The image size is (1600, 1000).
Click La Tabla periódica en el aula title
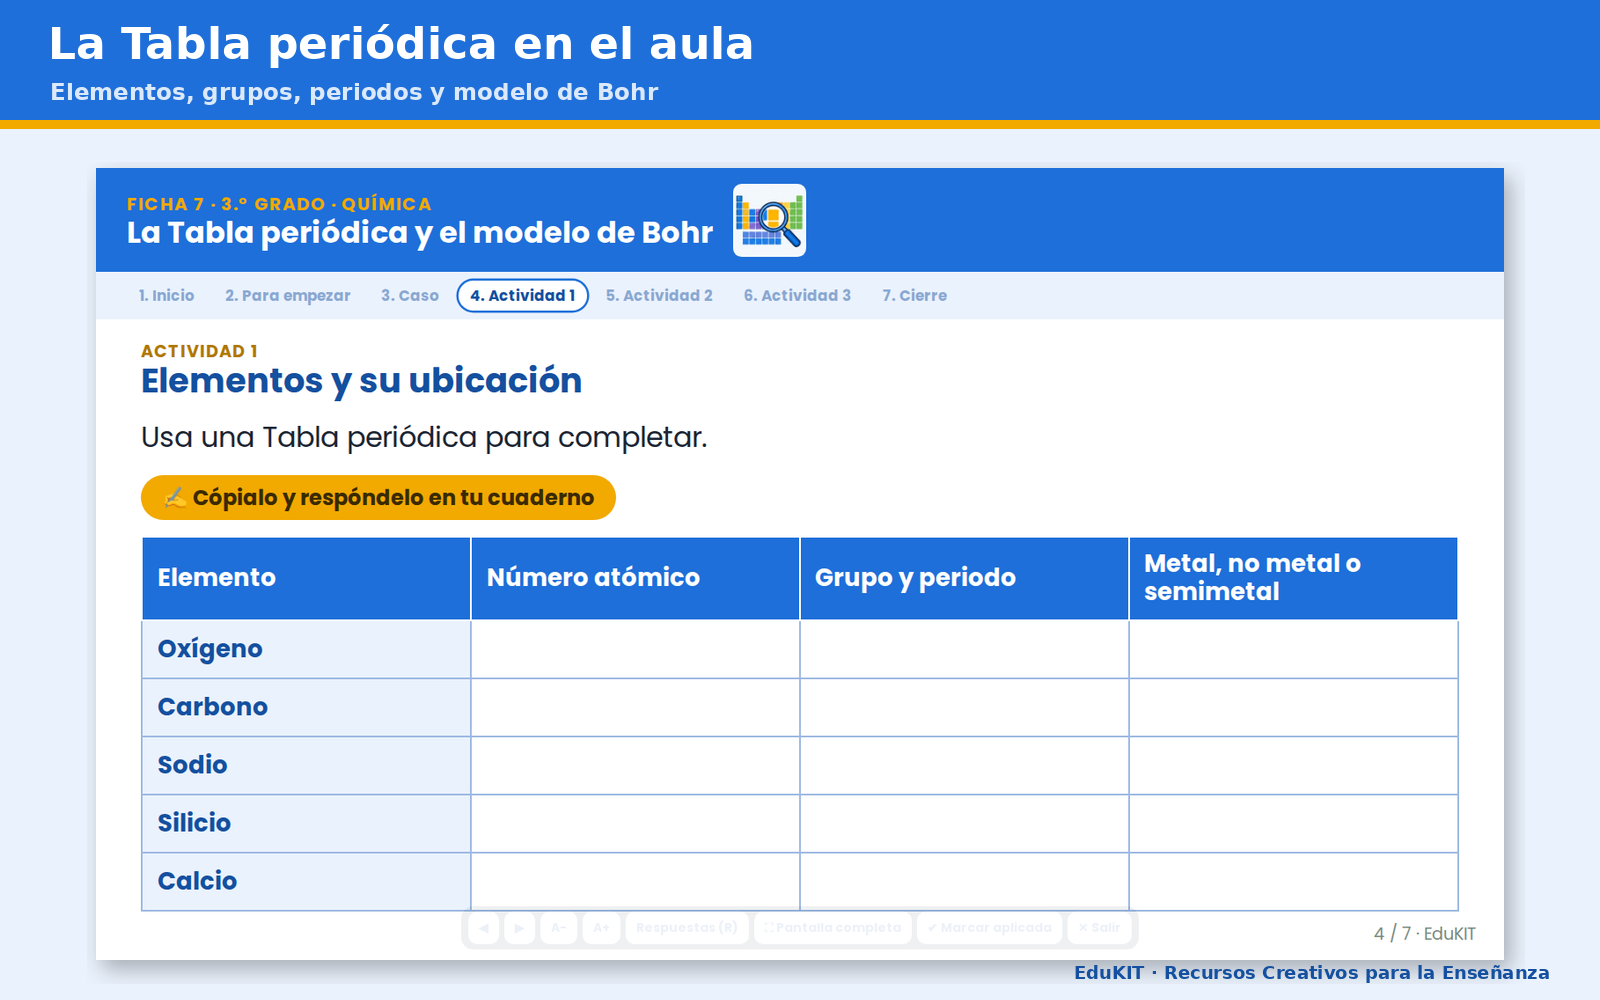401,44
